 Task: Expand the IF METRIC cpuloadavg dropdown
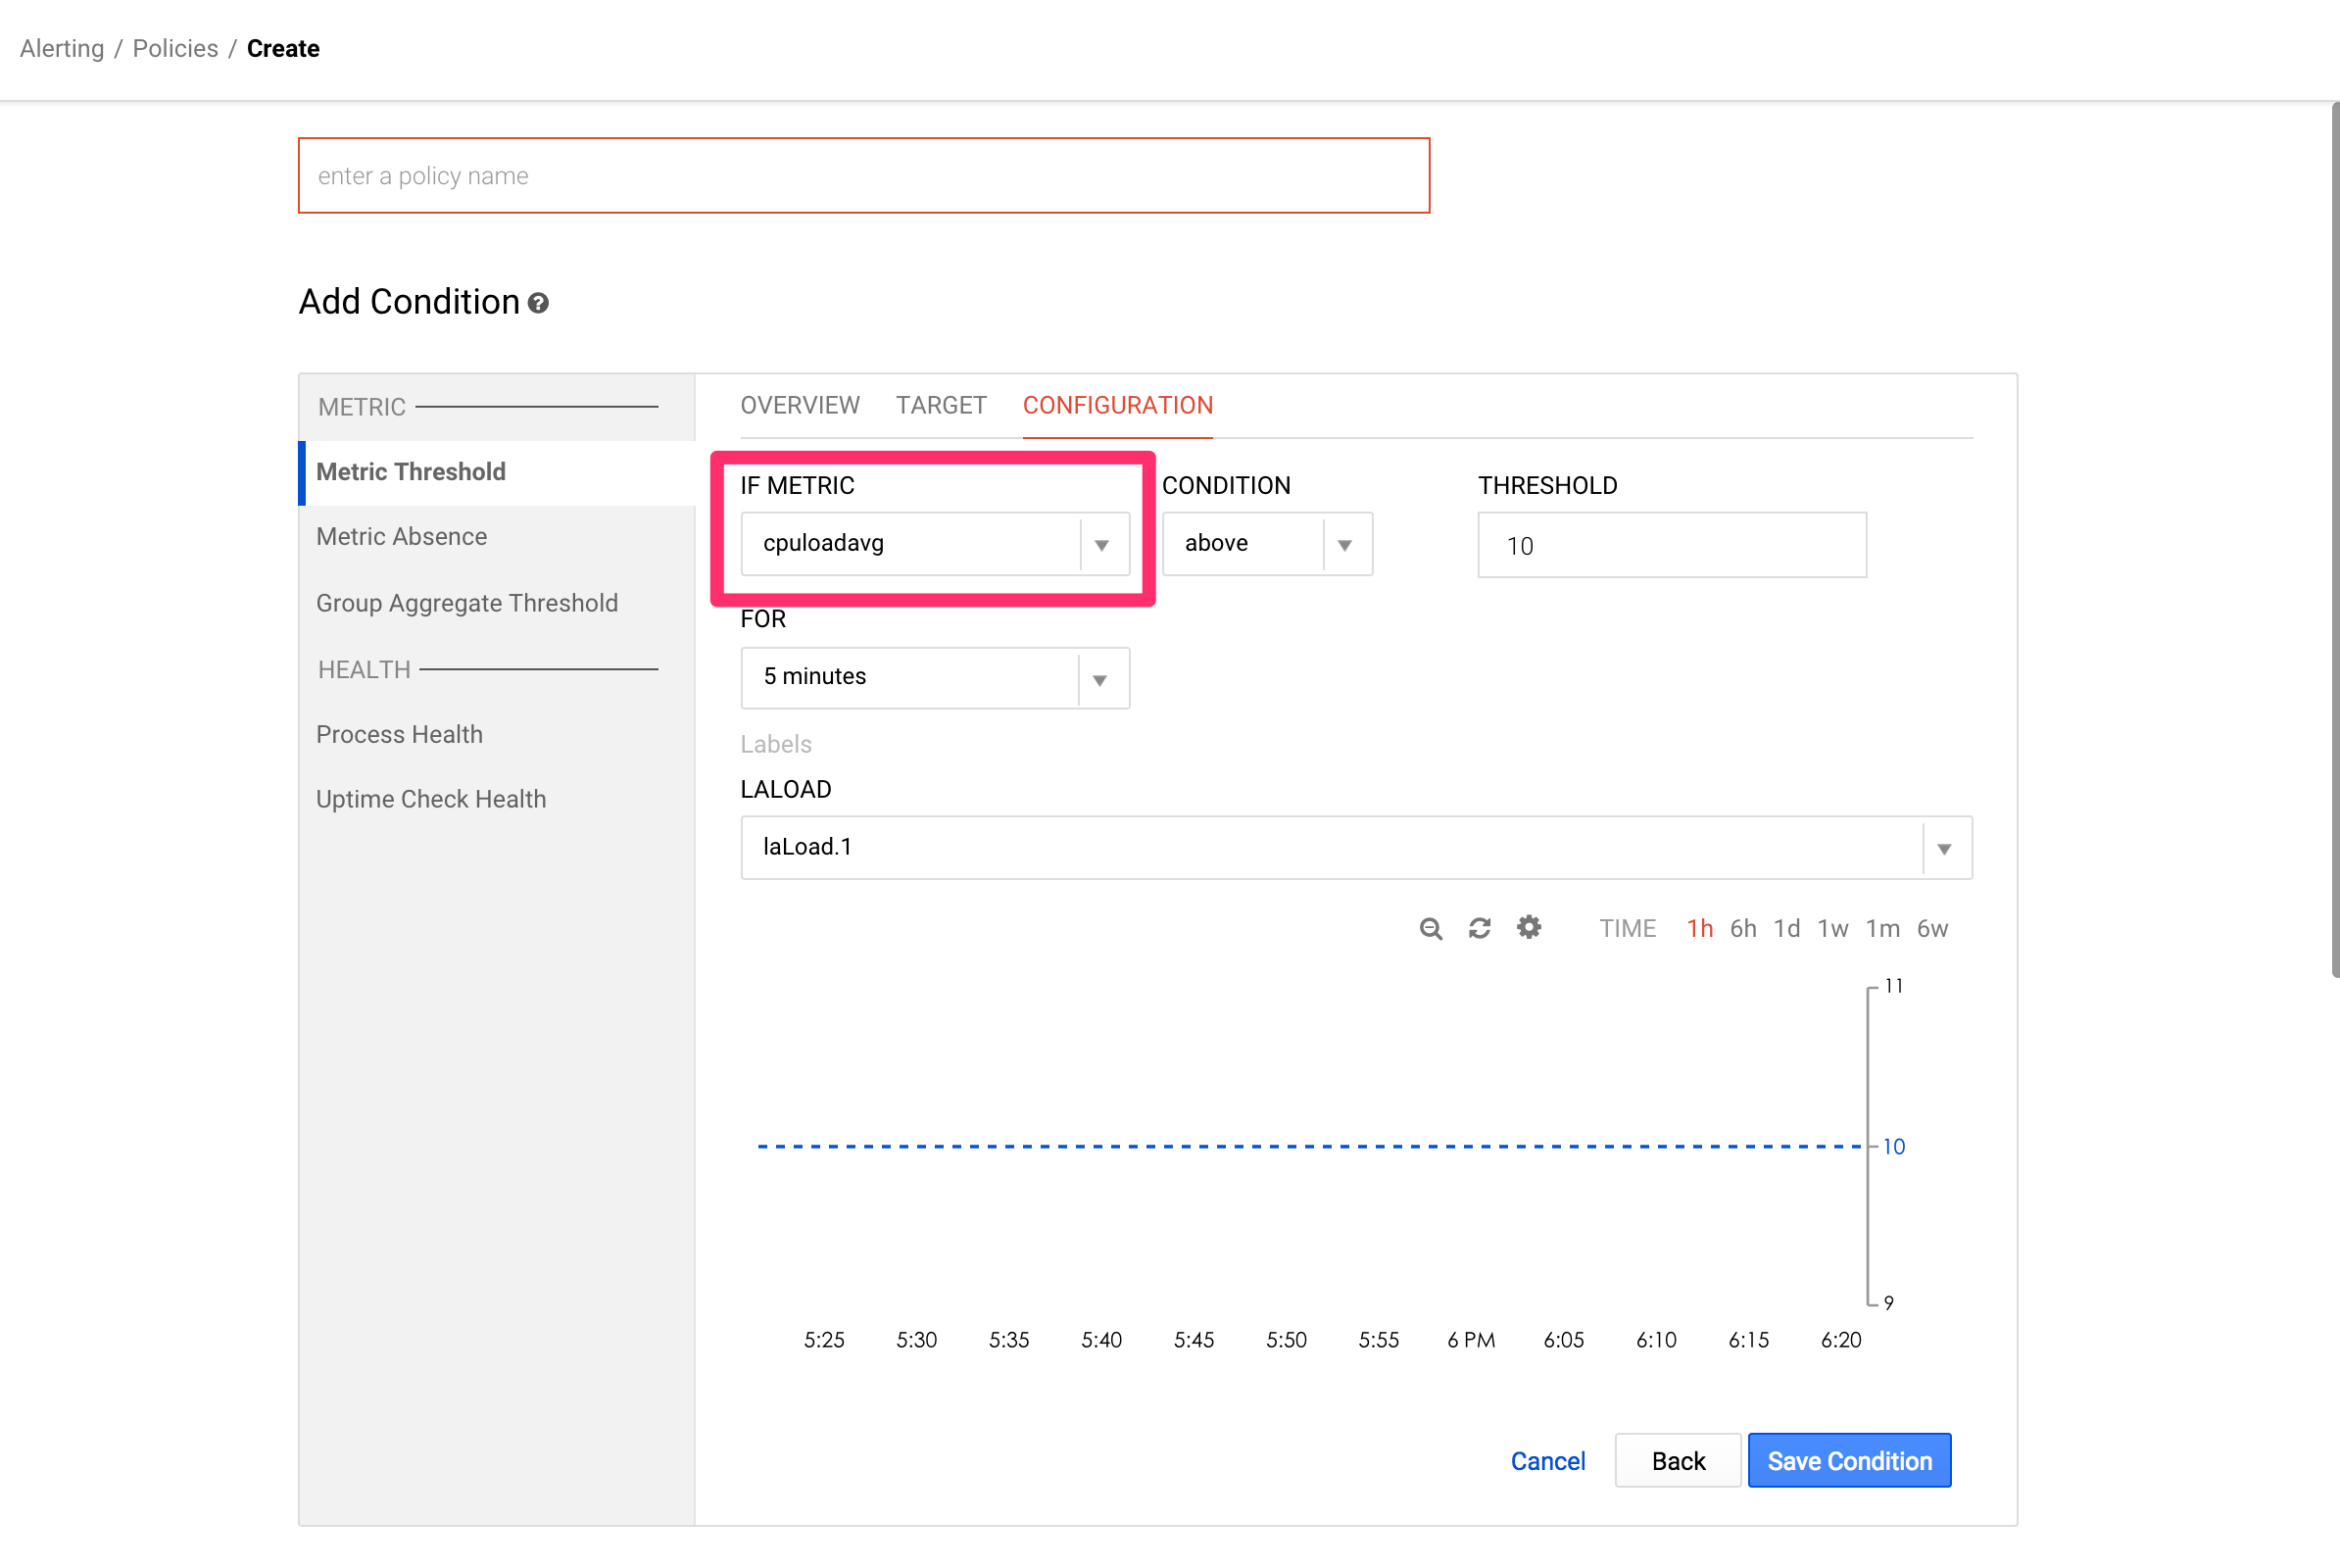coord(1101,545)
